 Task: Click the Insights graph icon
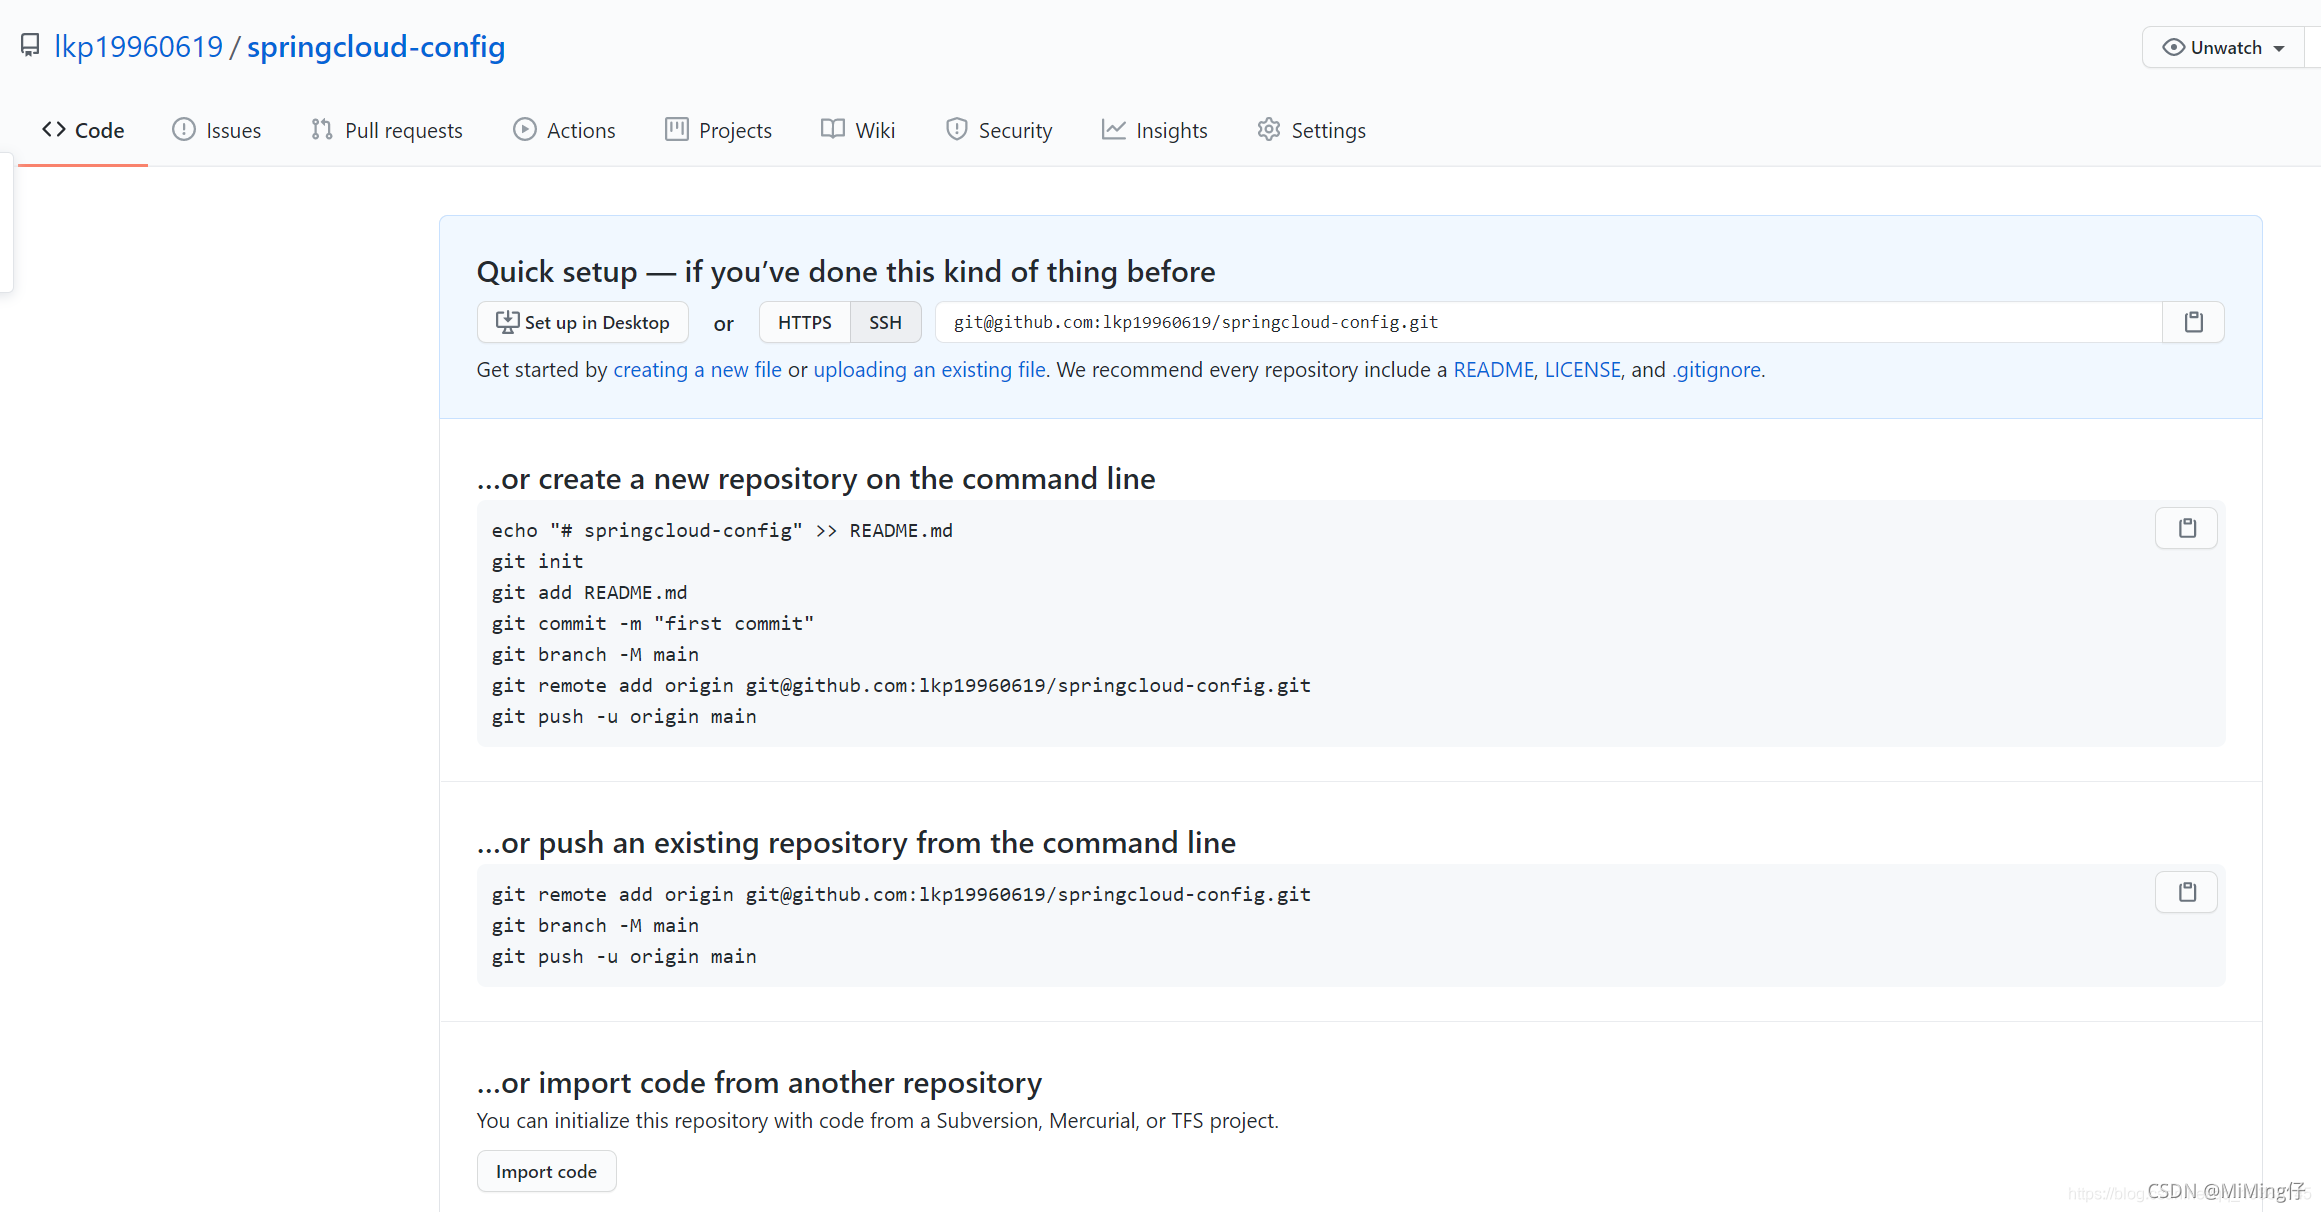[x=1114, y=129]
